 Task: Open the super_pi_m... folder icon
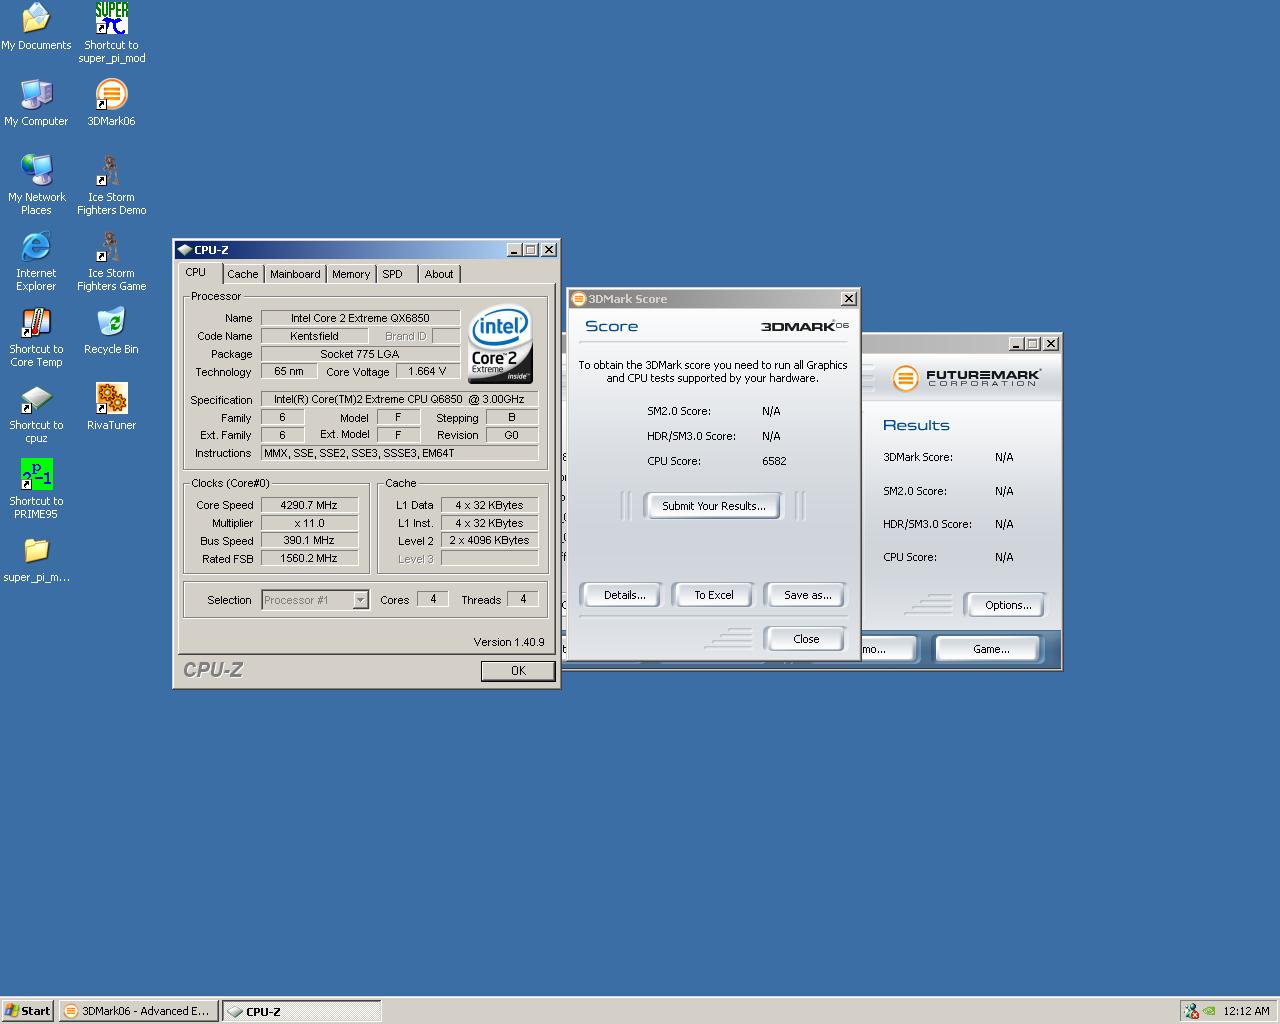tap(36, 560)
